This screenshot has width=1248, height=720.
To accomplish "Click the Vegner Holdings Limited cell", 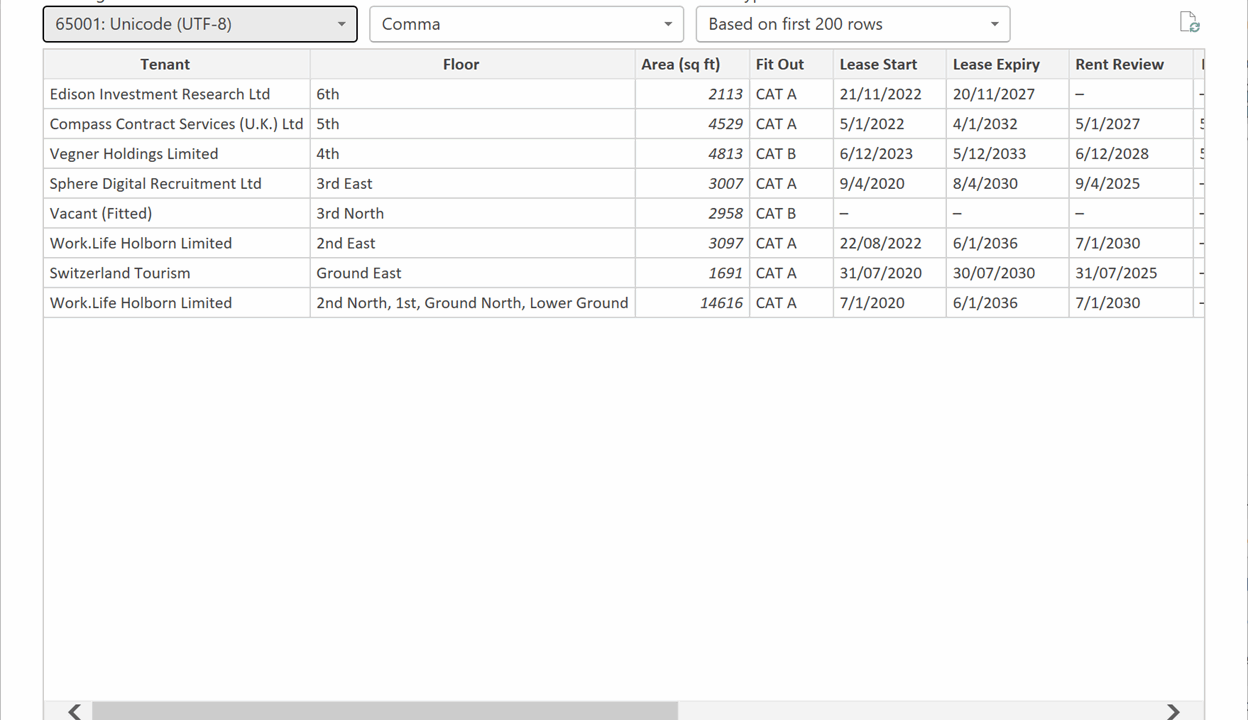I will pos(177,154).
